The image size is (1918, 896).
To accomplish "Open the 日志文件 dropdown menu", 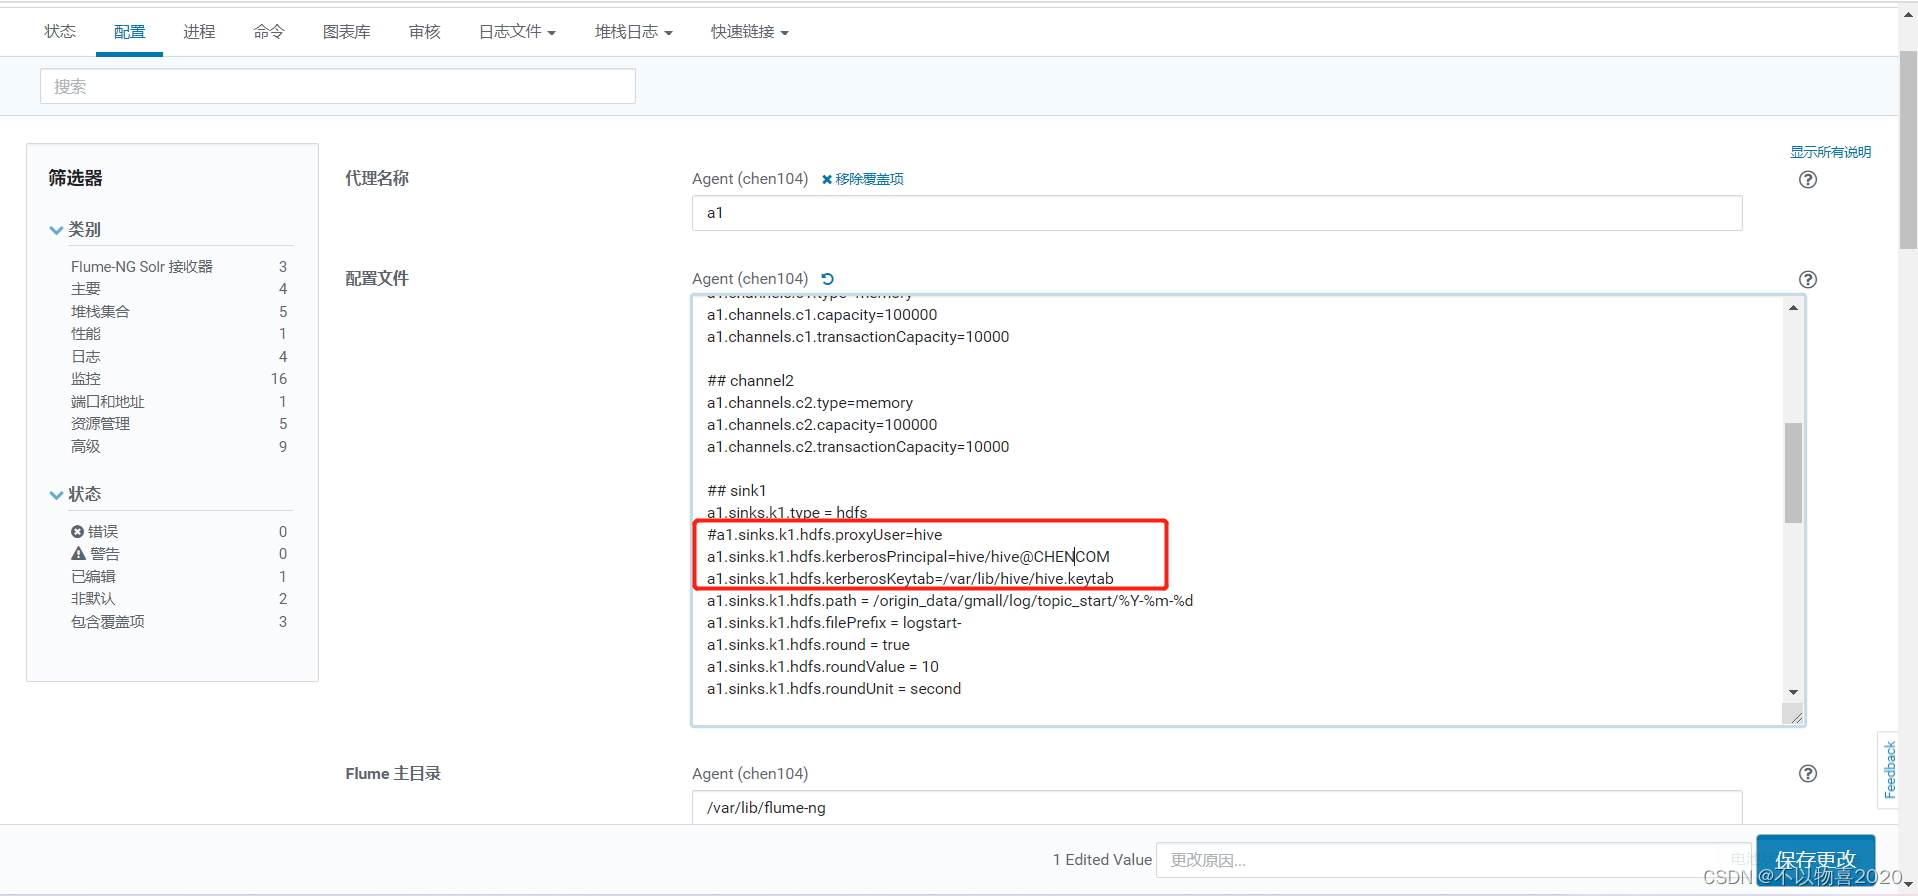I will tap(517, 32).
